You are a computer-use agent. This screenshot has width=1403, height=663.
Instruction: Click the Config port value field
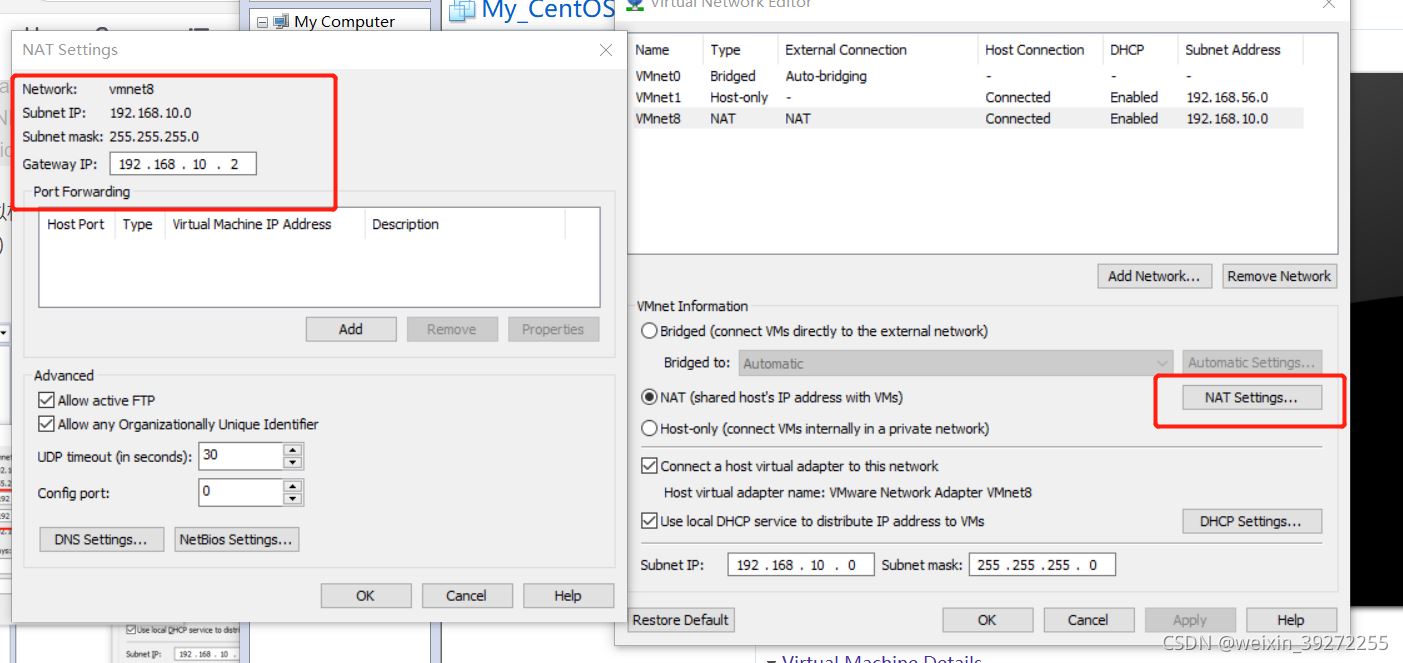click(x=240, y=492)
